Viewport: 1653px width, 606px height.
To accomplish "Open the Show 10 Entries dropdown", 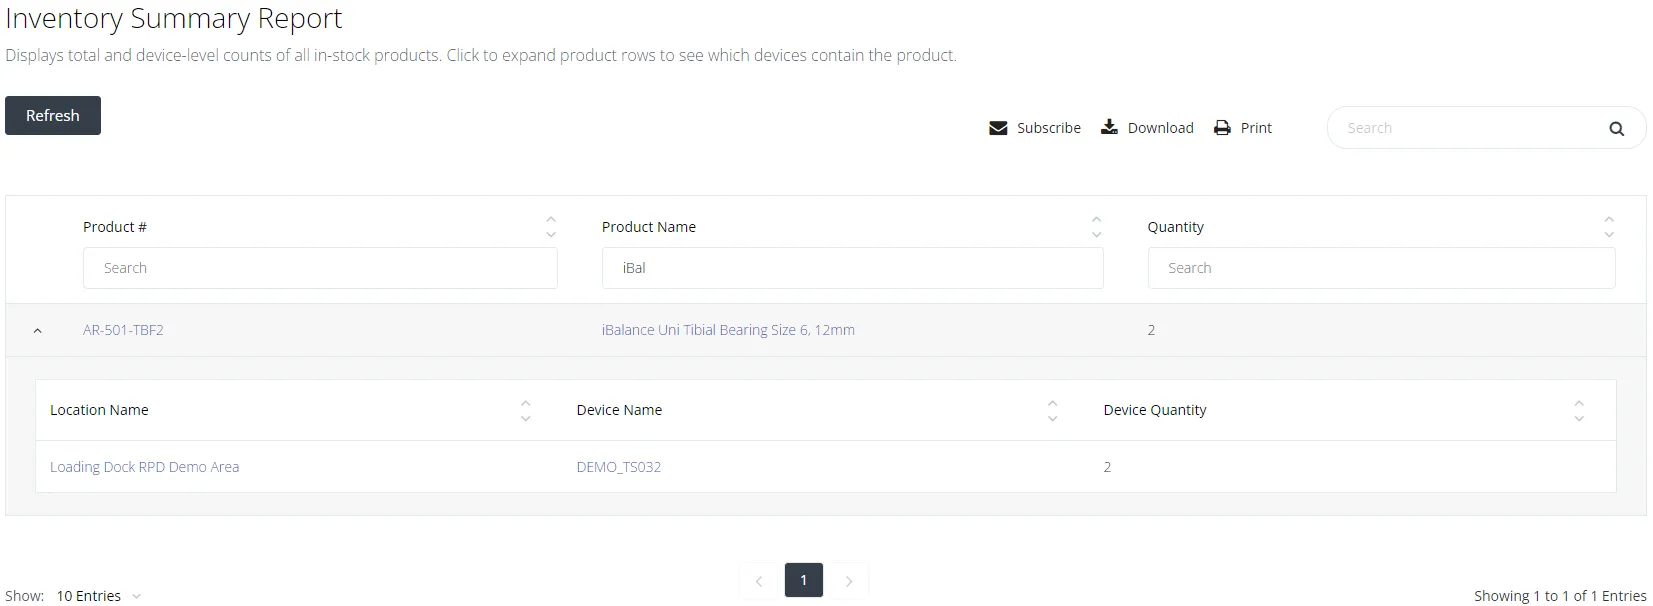I will (x=98, y=596).
